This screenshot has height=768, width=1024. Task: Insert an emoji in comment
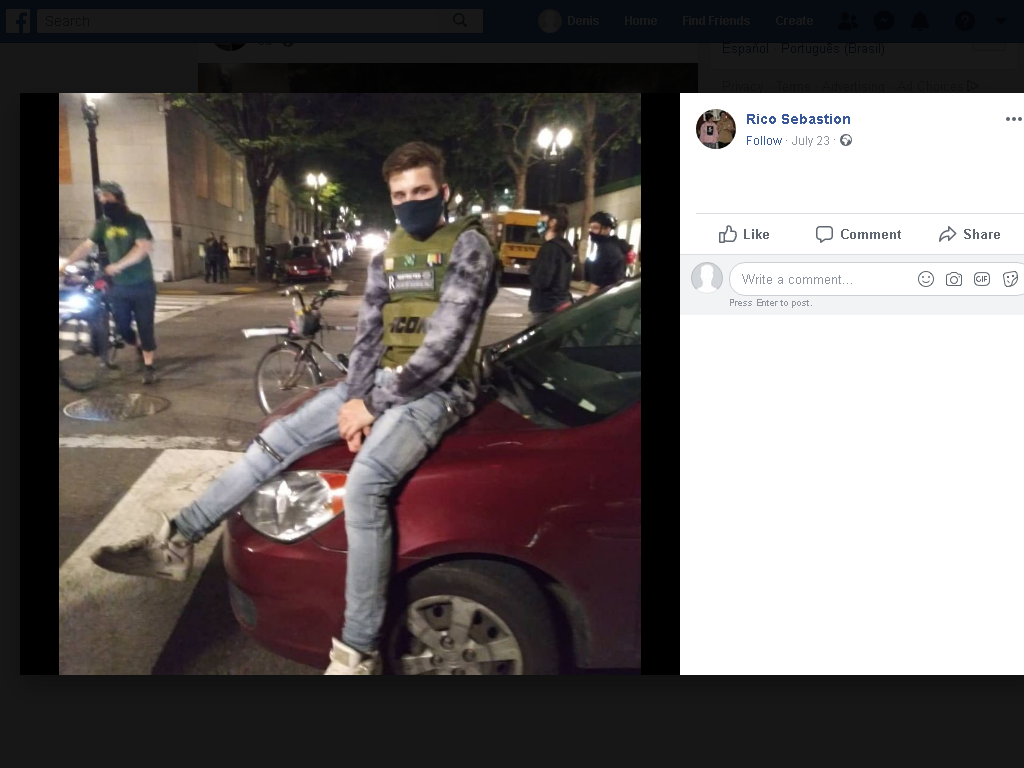[925, 280]
